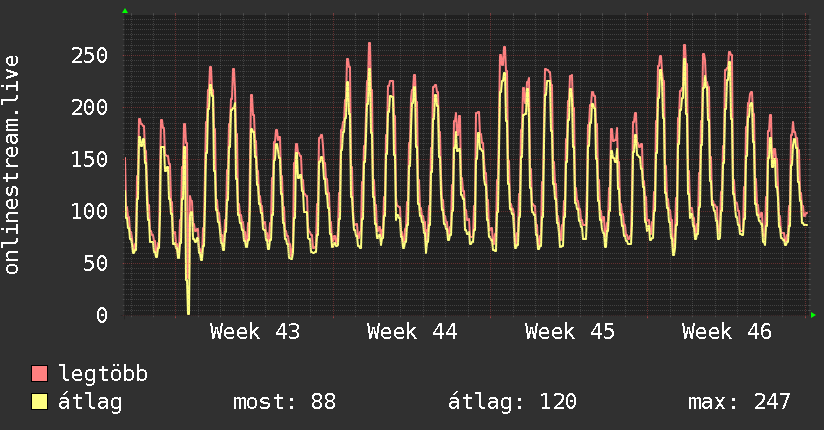Viewport: 824px width, 430px height.
Task: Click the yellow átlag legend swatch
Action: (x=39, y=402)
